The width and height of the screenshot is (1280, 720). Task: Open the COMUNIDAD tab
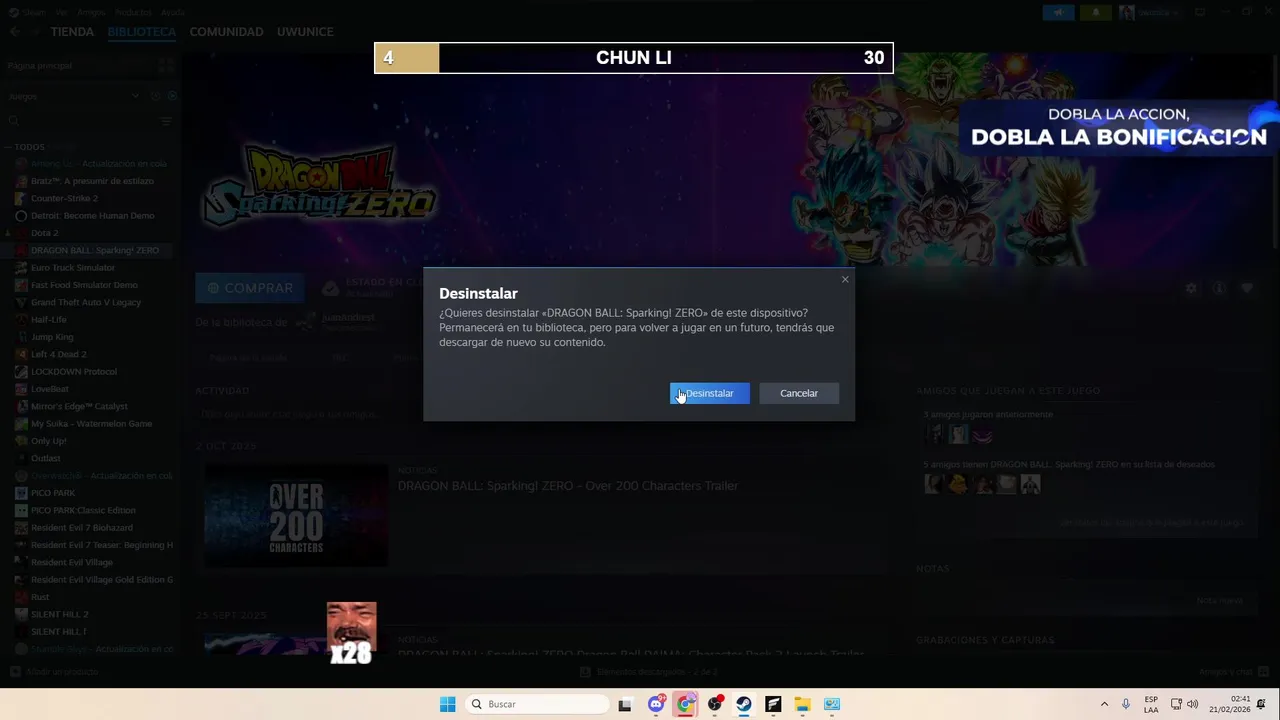click(226, 32)
